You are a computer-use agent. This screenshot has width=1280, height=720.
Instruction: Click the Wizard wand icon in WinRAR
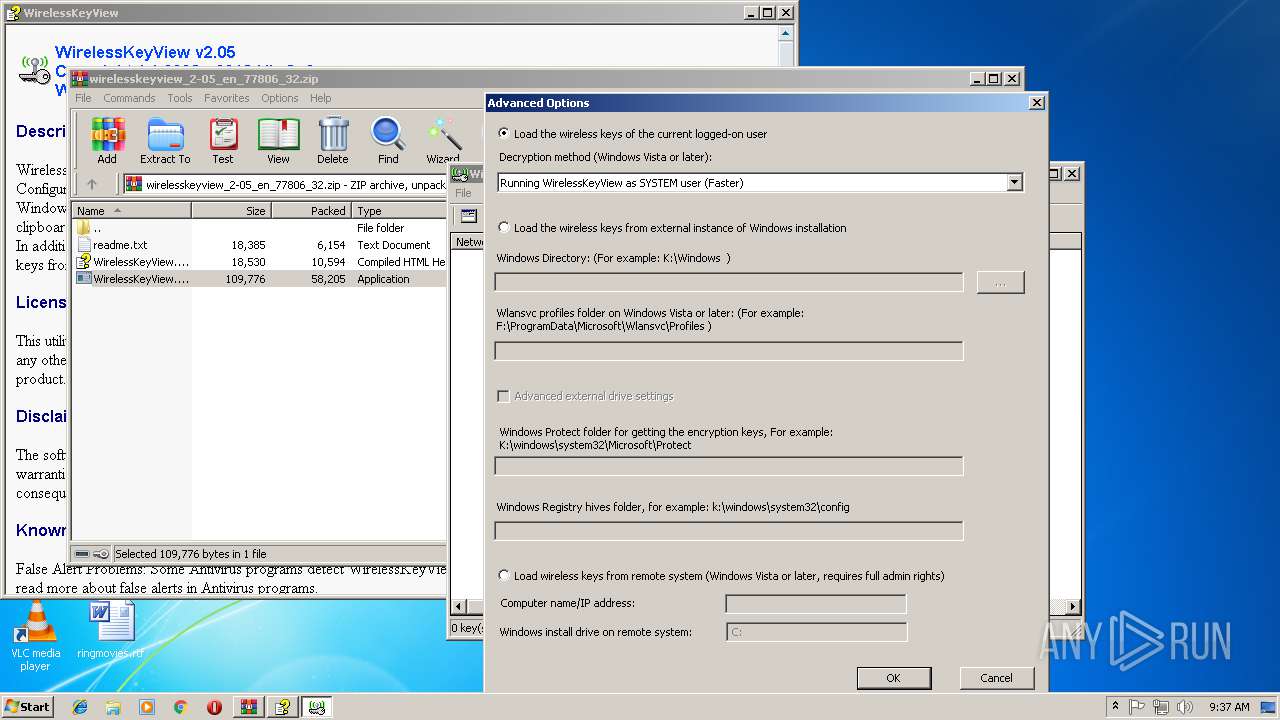(x=443, y=141)
